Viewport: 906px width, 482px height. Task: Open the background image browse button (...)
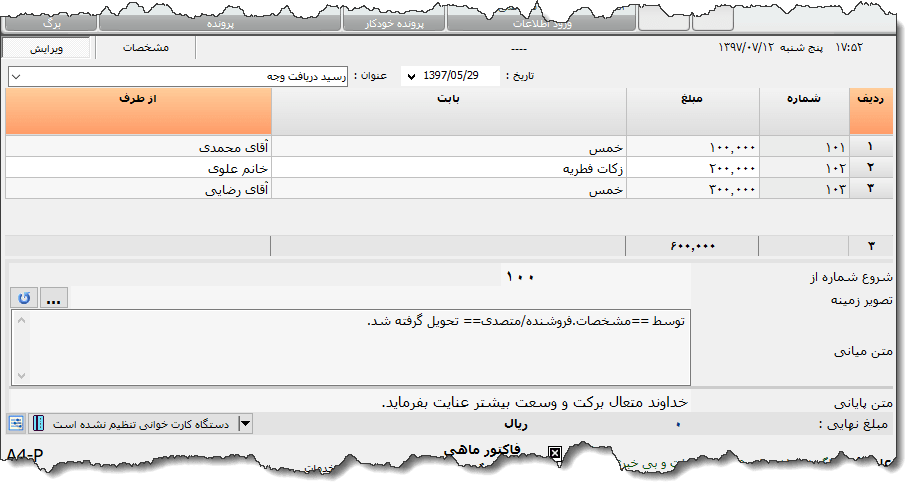(54, 298)
